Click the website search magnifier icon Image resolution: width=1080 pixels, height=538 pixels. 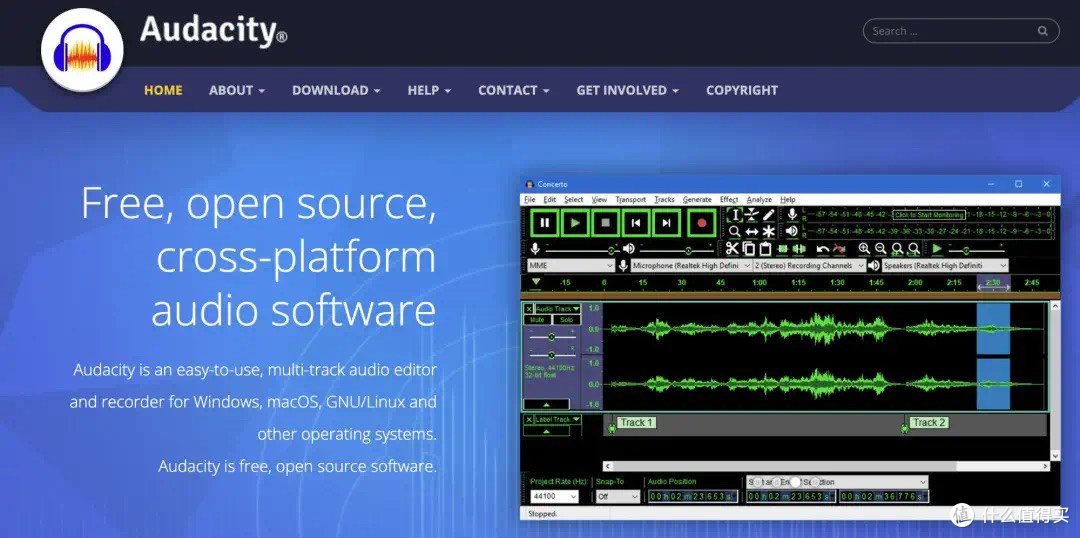point(1043,31)
